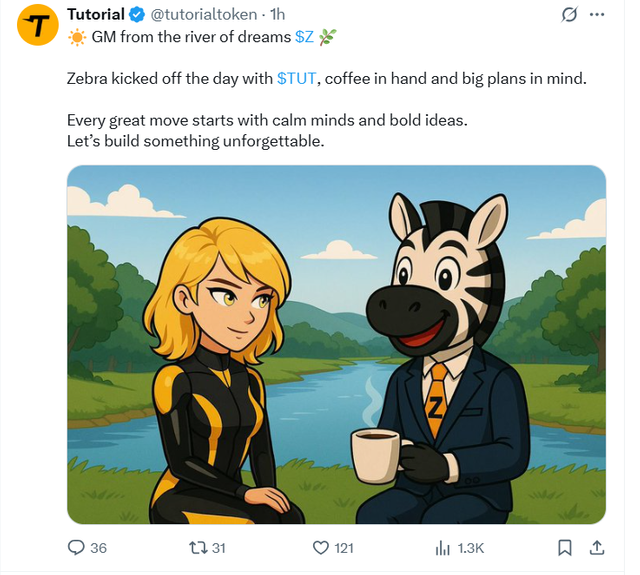Open the three-dot more options menu
The image size is (640, 575).
click(597, 15)
